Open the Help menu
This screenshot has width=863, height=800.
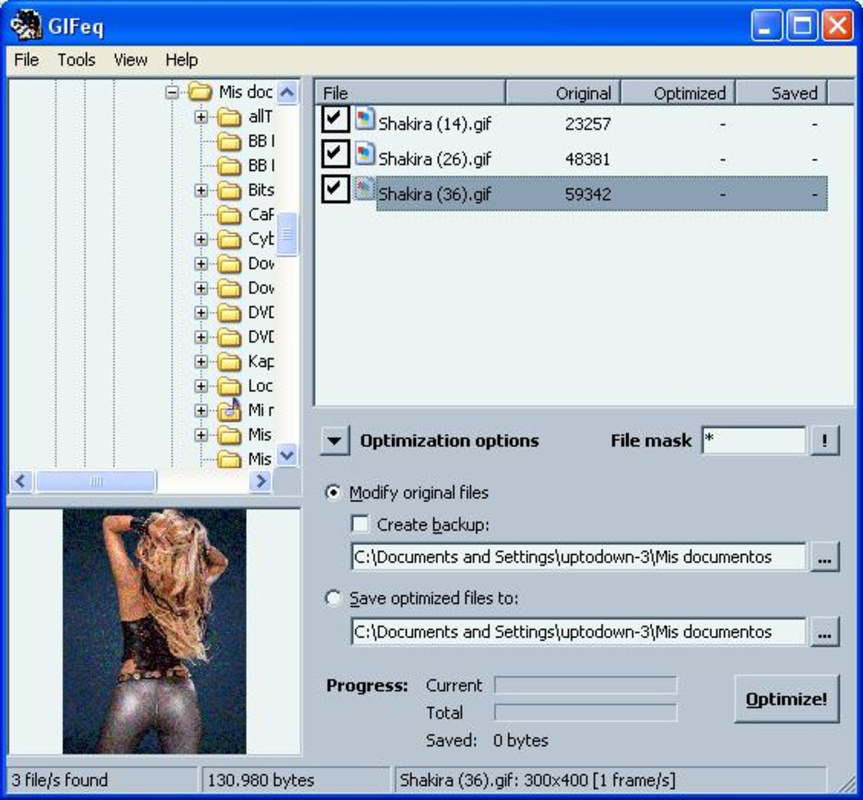point(182,59)
